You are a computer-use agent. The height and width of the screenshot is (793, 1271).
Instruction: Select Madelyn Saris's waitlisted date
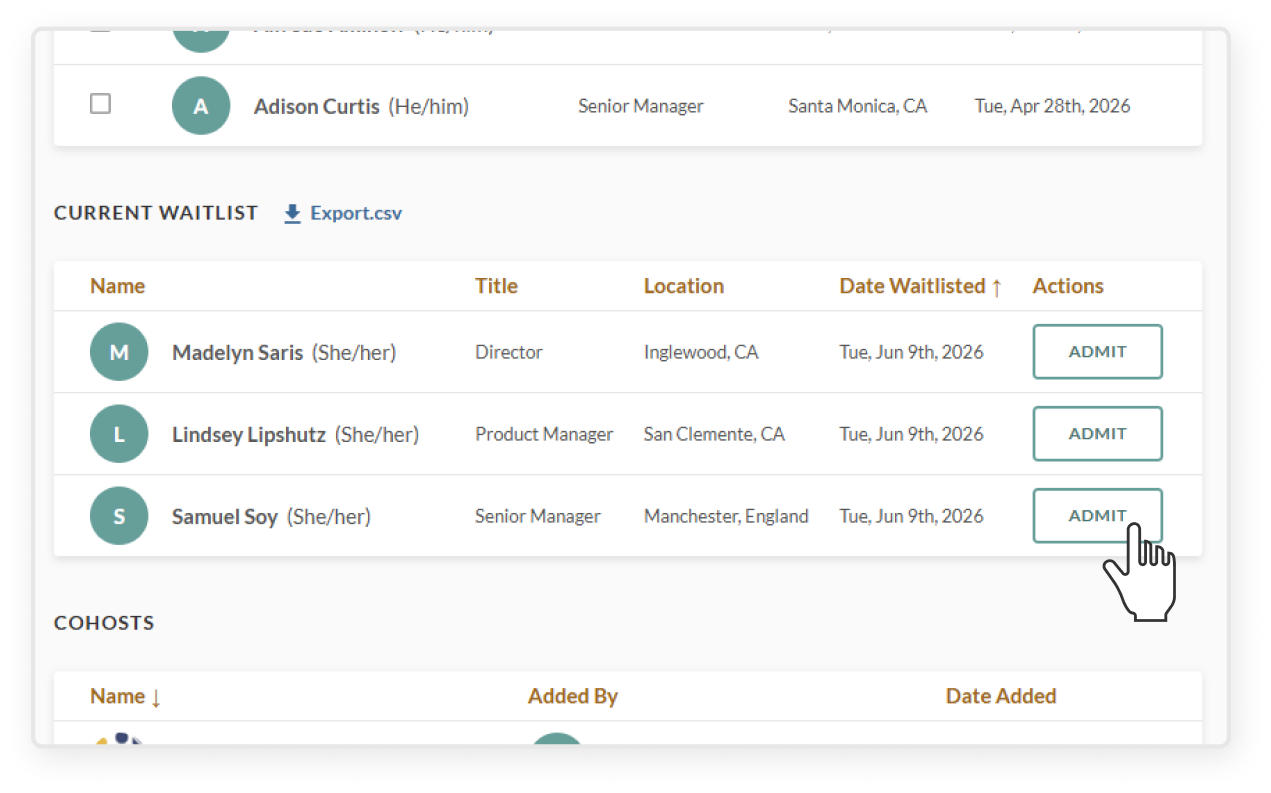[912, 352]
